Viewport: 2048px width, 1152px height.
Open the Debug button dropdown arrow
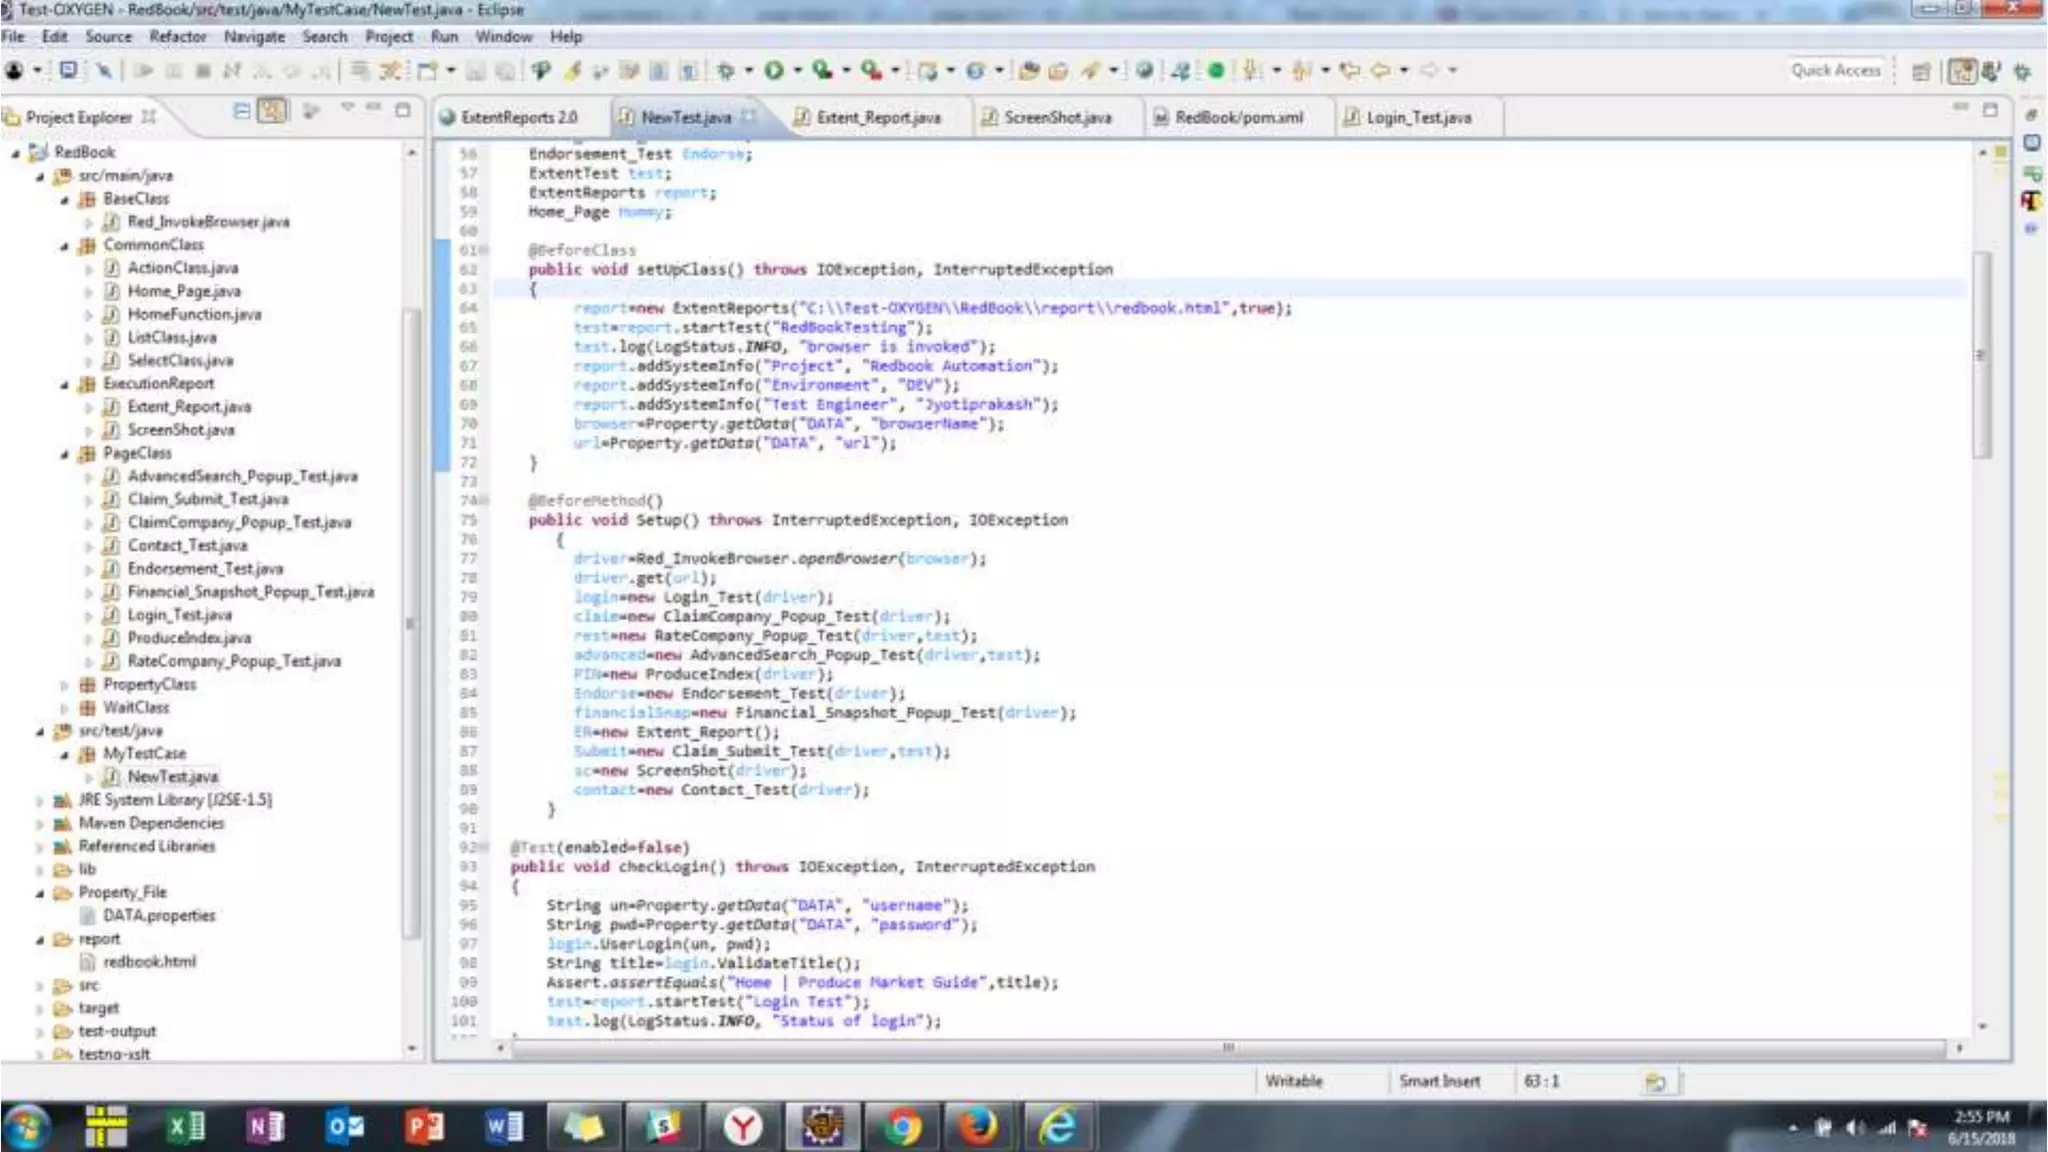(748, 70)
